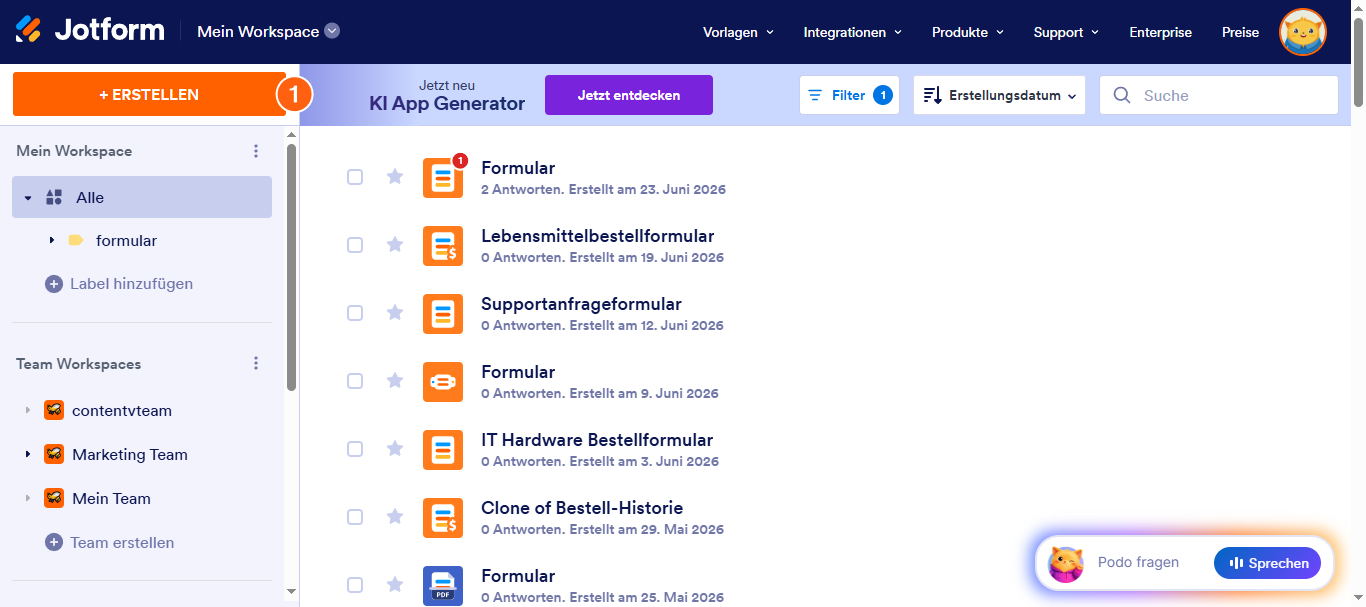Open the first Formular form icon with badge
Image resolution: width=1366 pixels, height=607 pixels.
coord(443,178)
